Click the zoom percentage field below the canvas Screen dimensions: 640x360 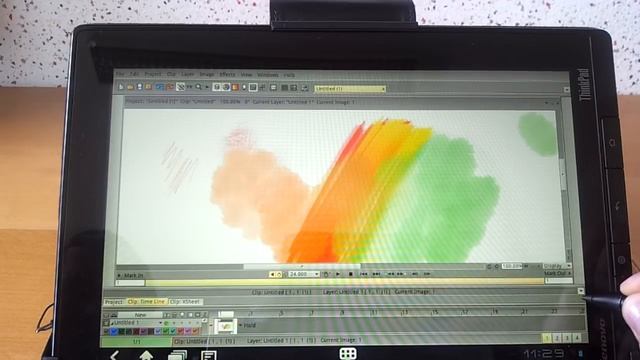pyautogui.click(x=512, y=266)
